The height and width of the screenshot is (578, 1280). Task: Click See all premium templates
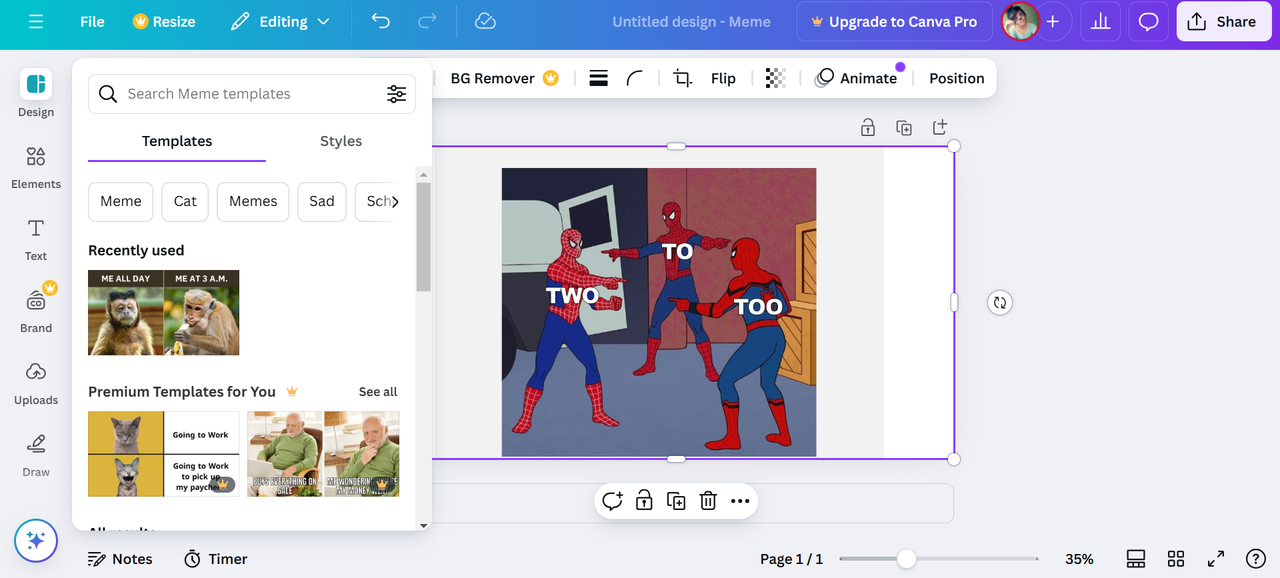click(378, 392)
